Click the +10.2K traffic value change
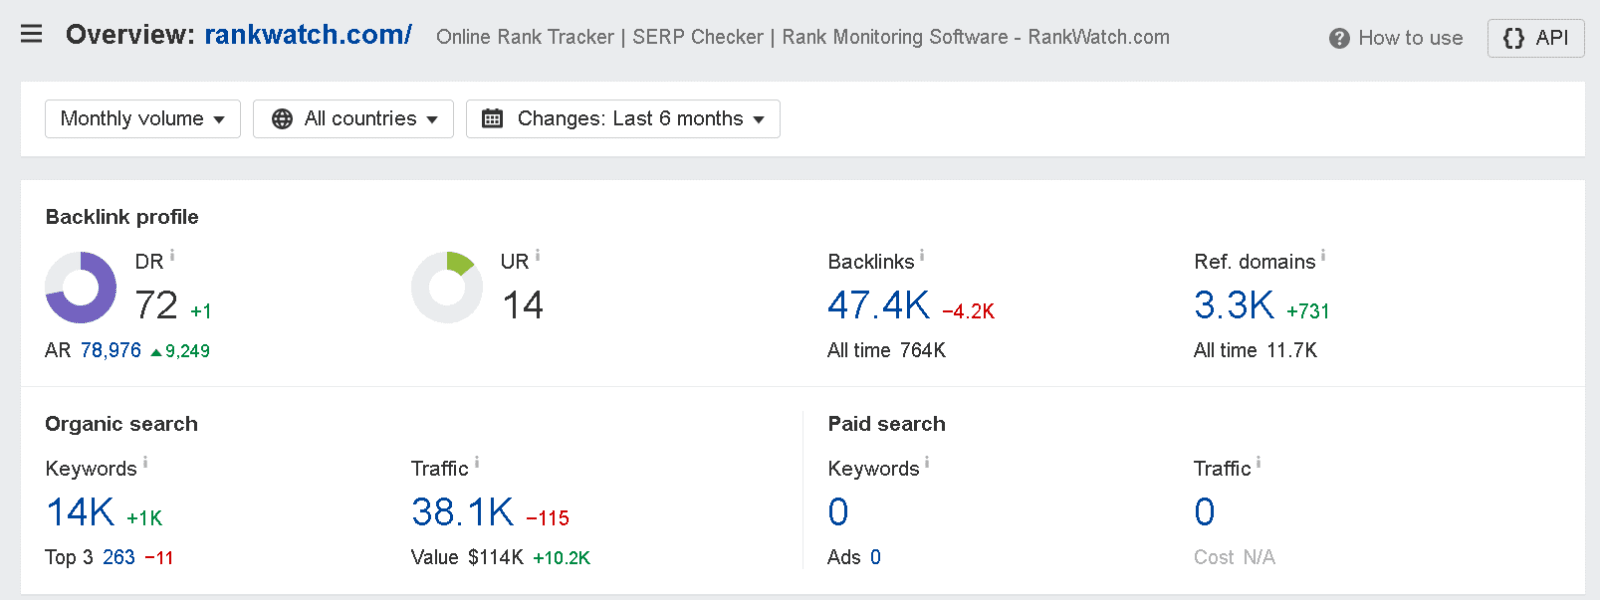Viewport: 1600px width, 600px height. point(562,558)
